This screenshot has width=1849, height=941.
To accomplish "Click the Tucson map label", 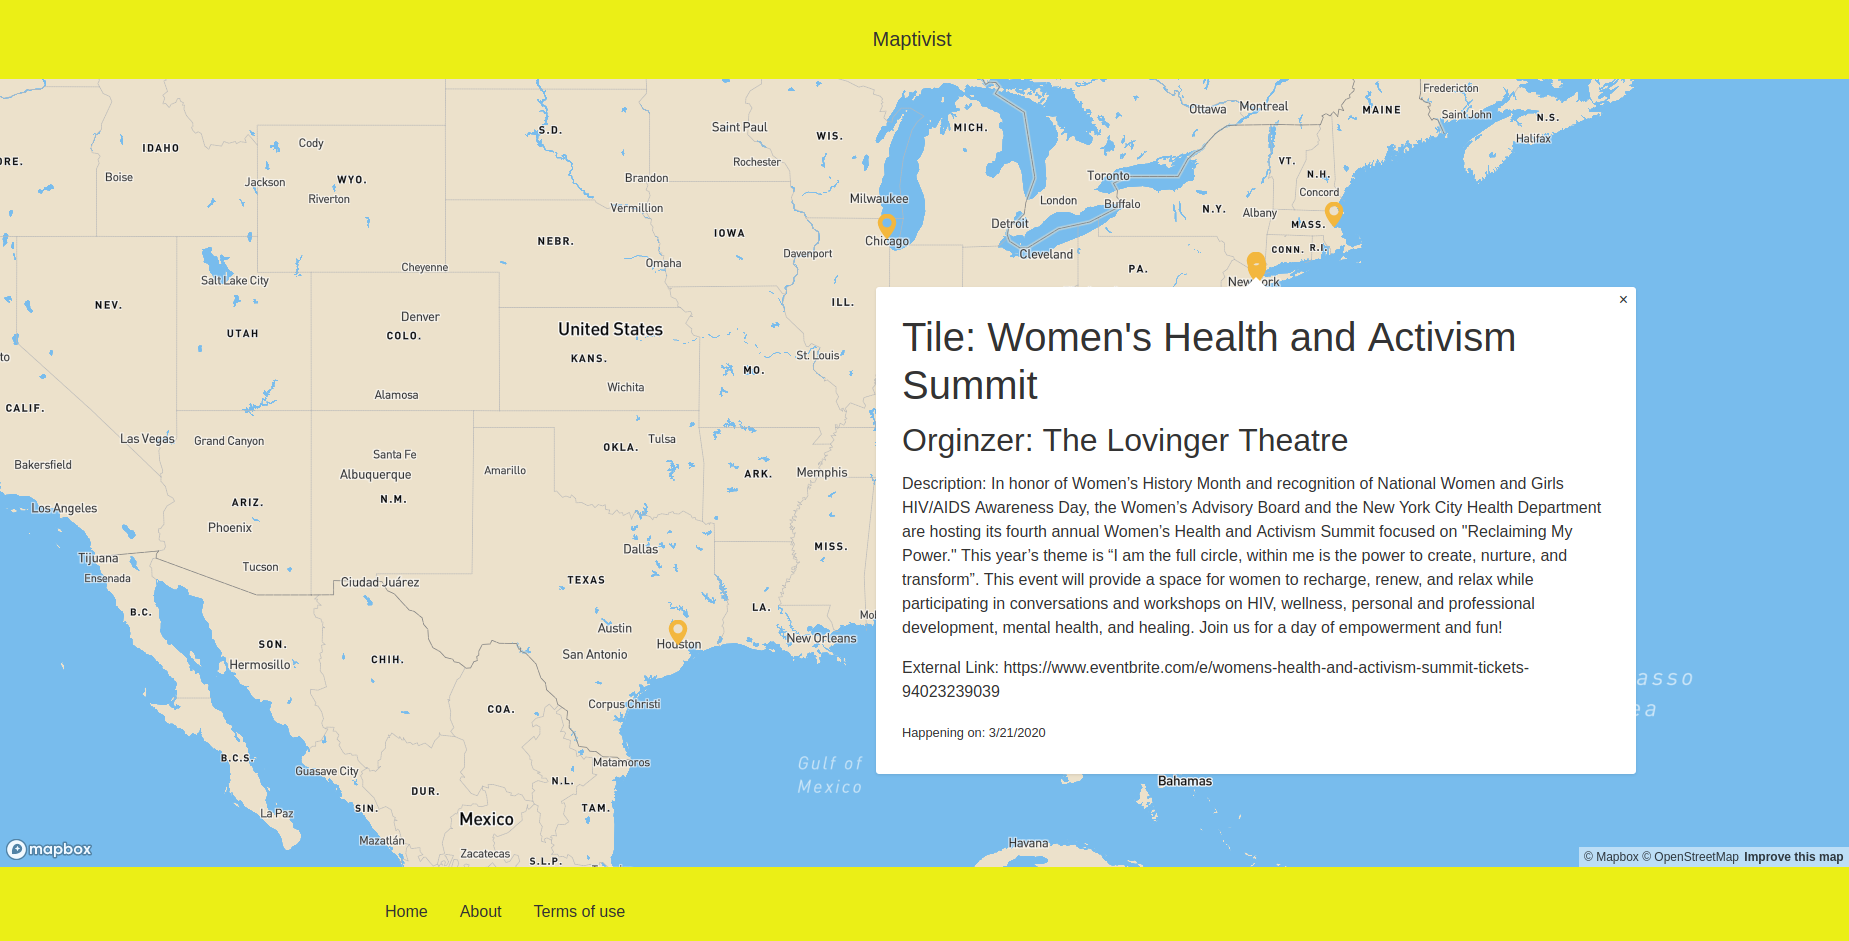I will 261,567.
